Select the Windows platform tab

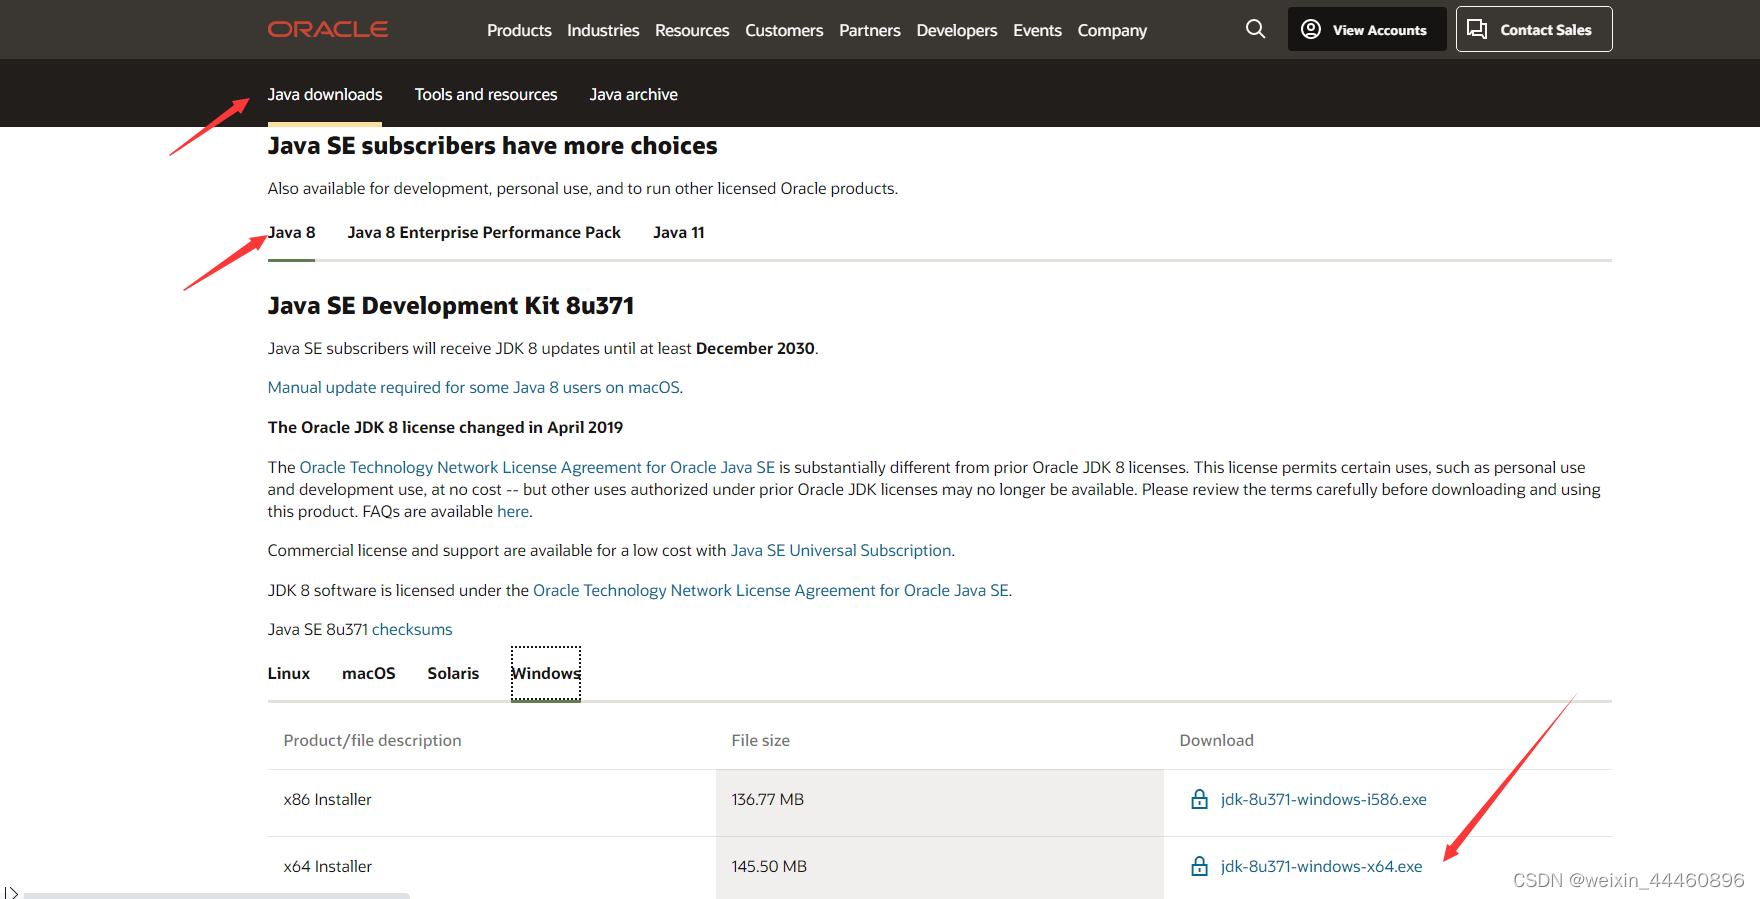(x=546, y=673)
